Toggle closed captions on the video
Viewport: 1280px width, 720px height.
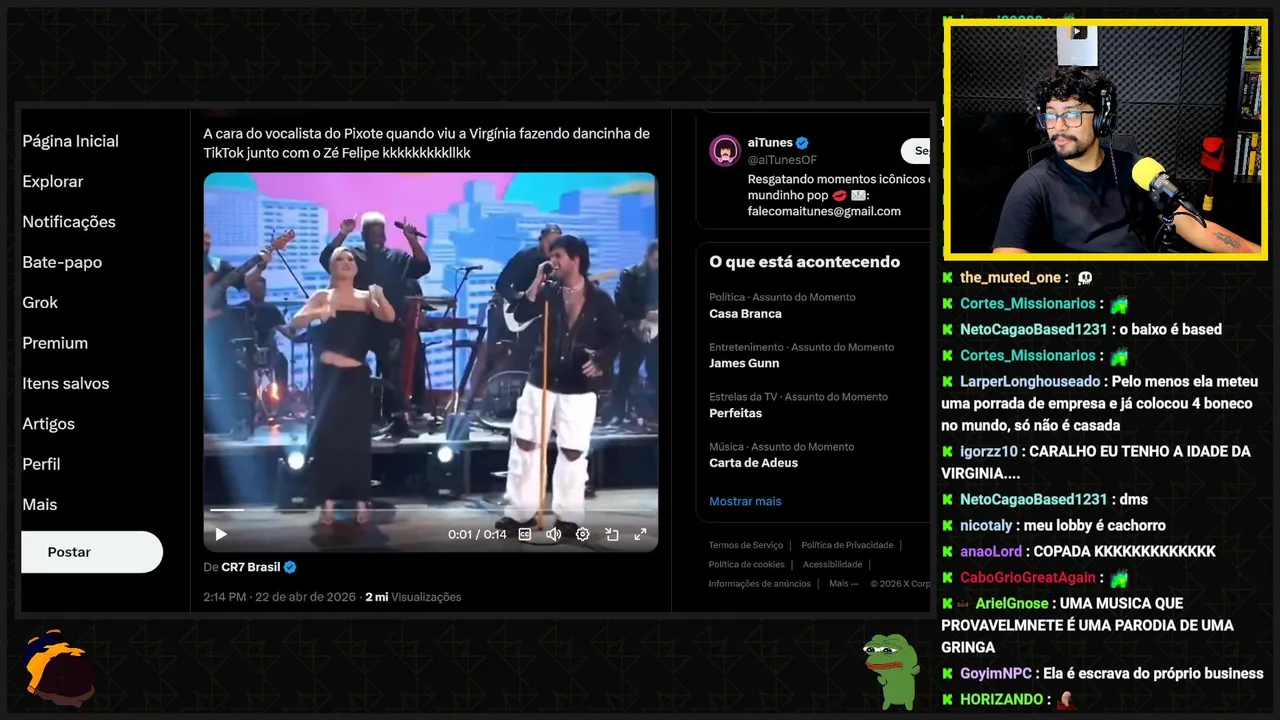[x=525, y=534]
